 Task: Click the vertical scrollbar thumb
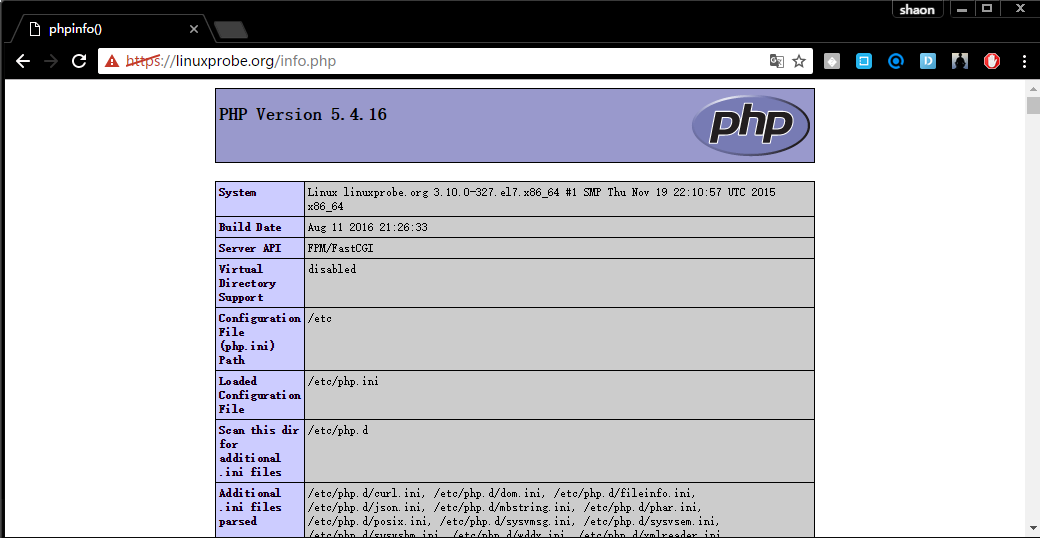tap(1033, 105)
